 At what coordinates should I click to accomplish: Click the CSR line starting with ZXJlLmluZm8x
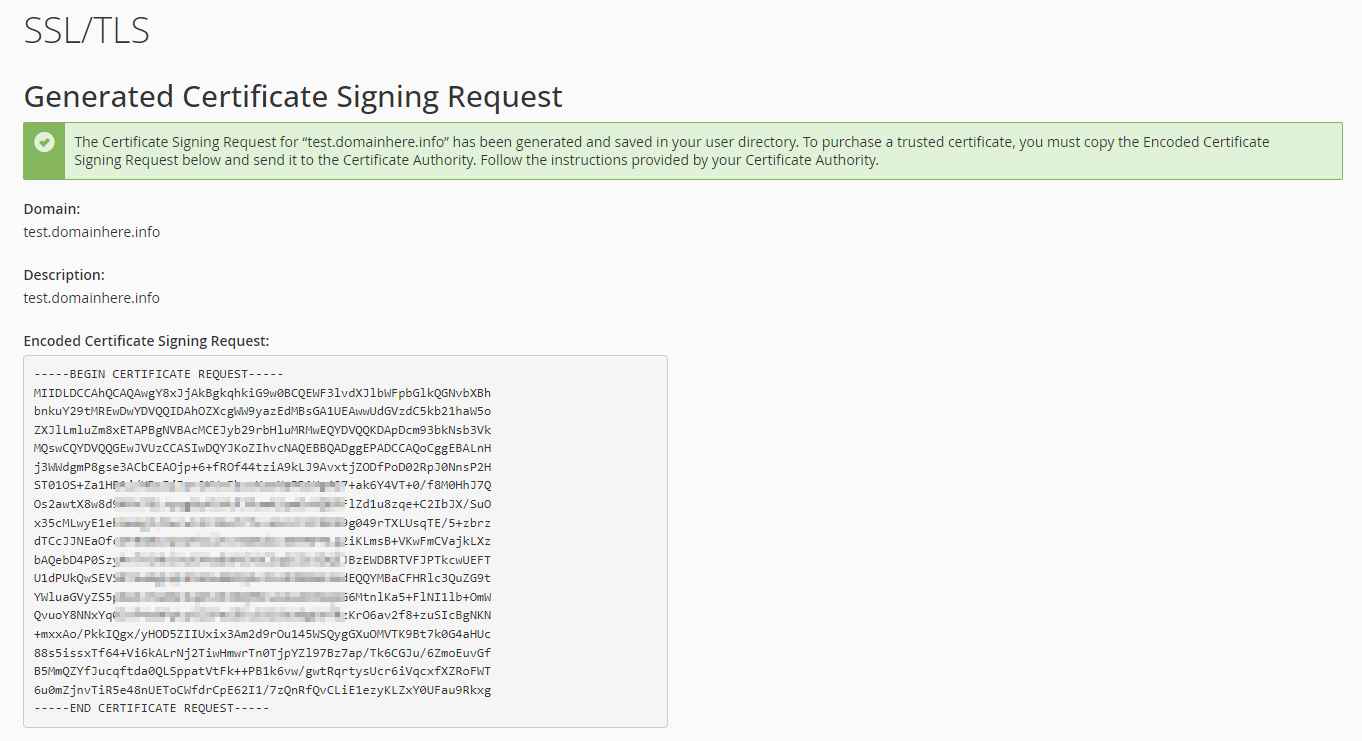click(262, 430)
